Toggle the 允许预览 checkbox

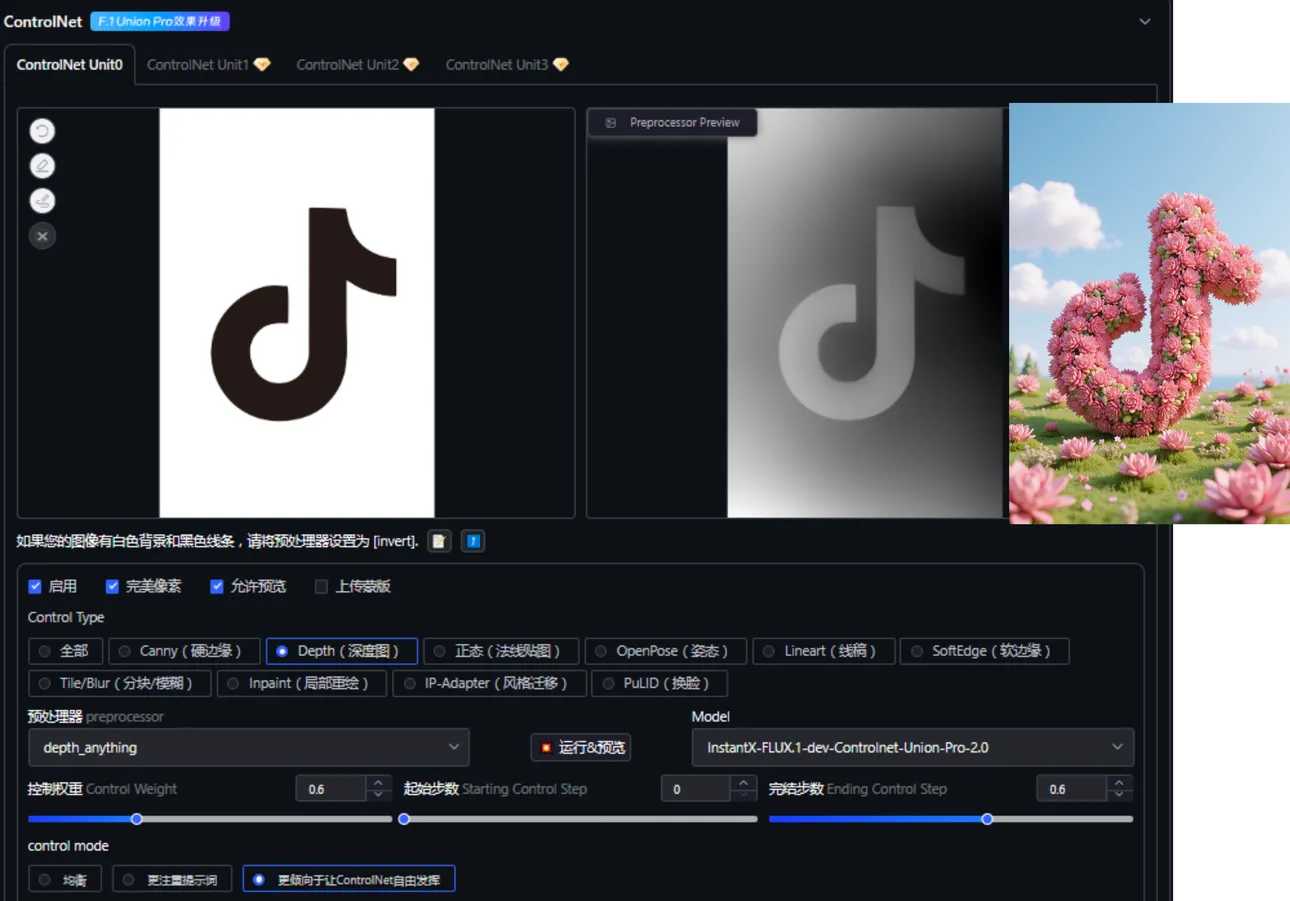217,586
